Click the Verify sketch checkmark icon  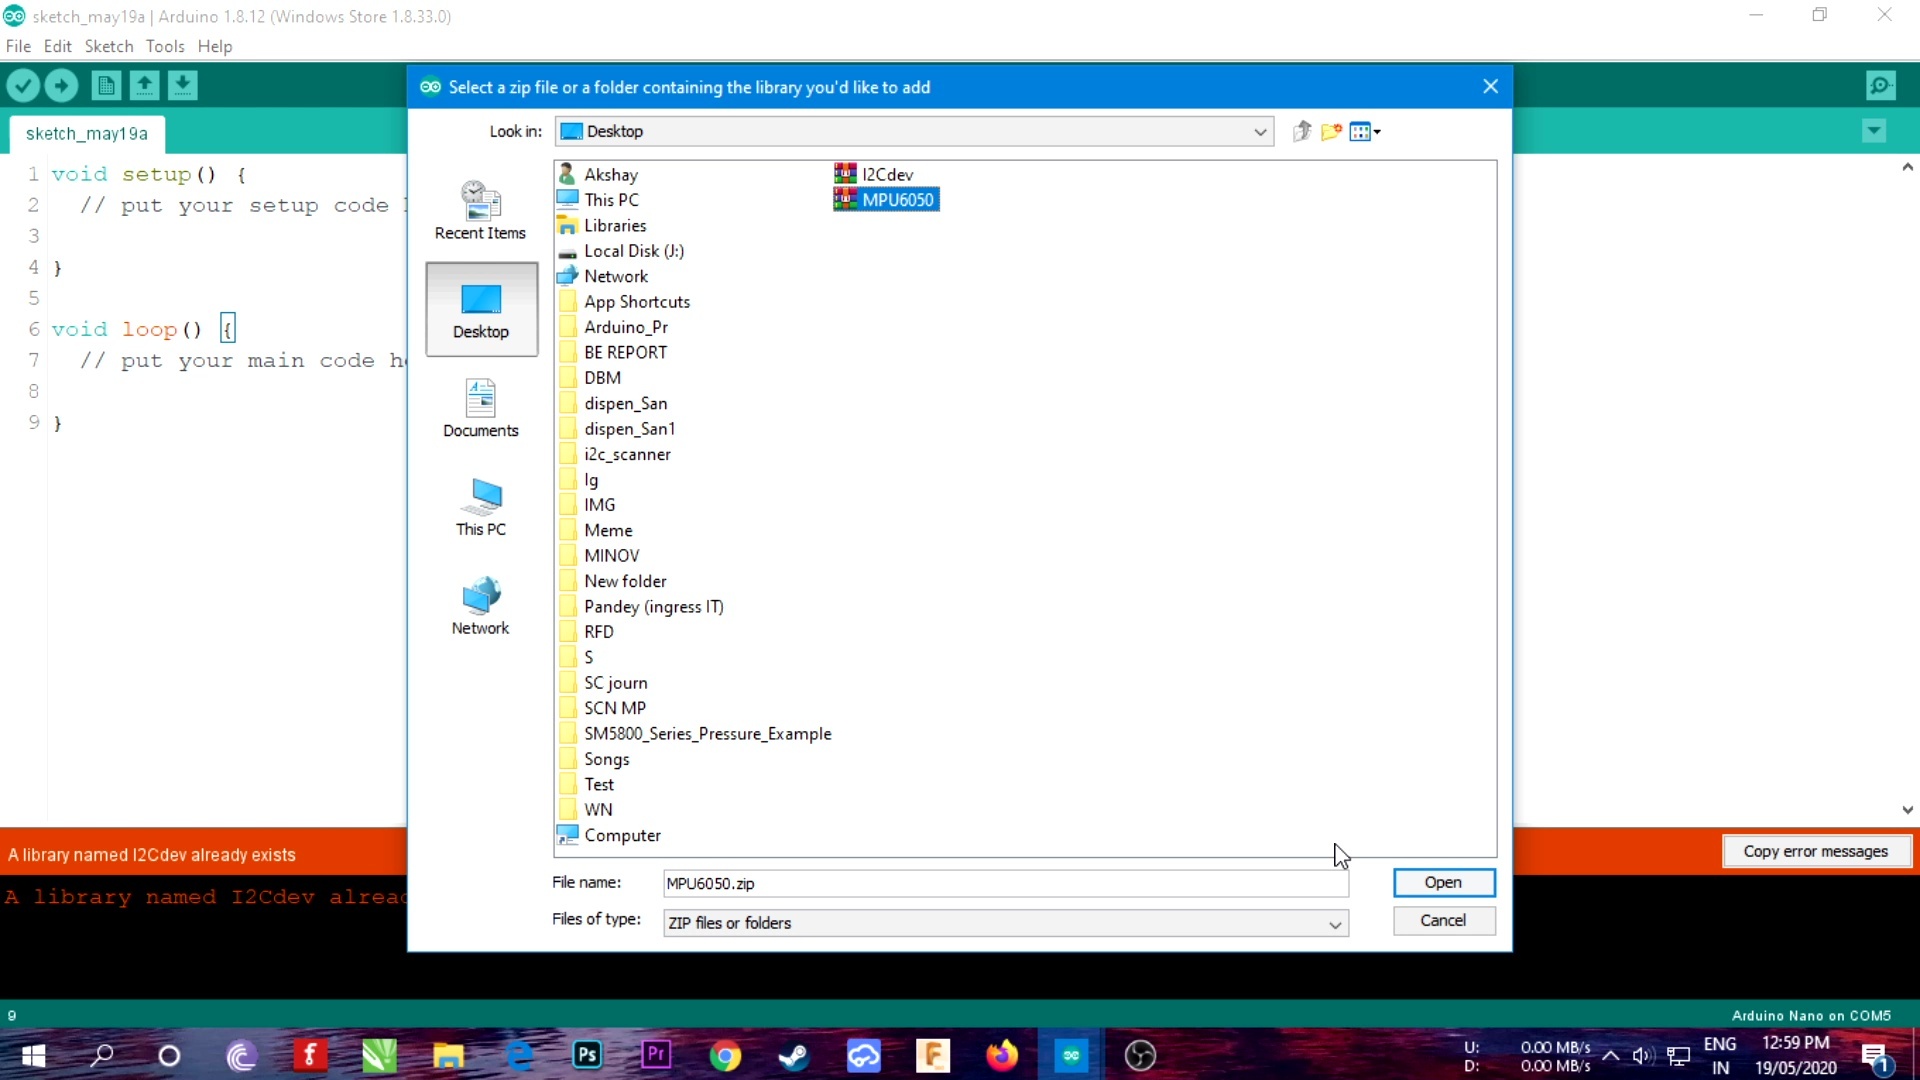pyautogui.click(x=23, y=86)
